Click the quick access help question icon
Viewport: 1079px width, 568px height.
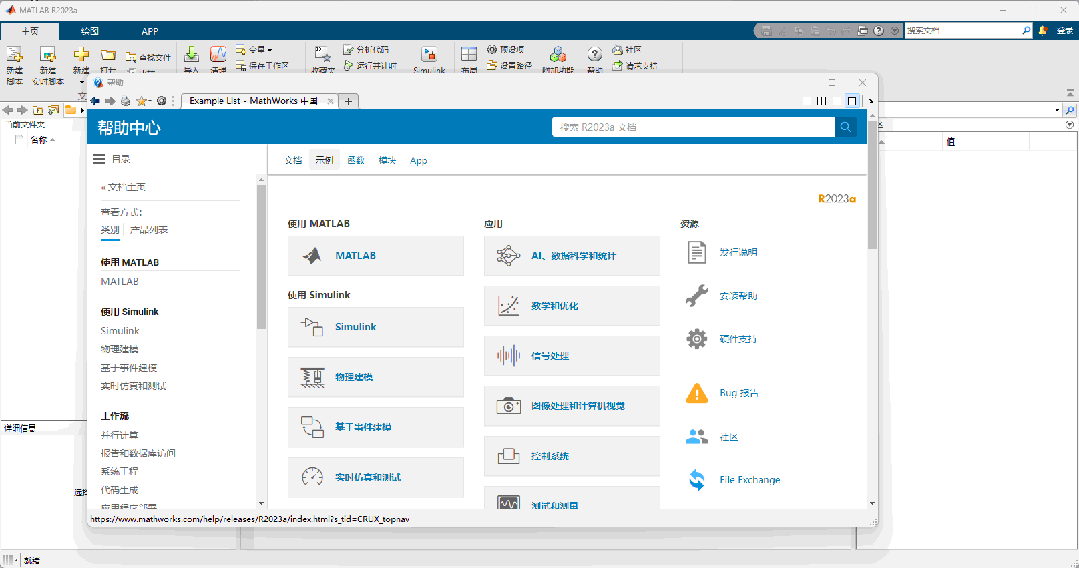tap(878, 31)
